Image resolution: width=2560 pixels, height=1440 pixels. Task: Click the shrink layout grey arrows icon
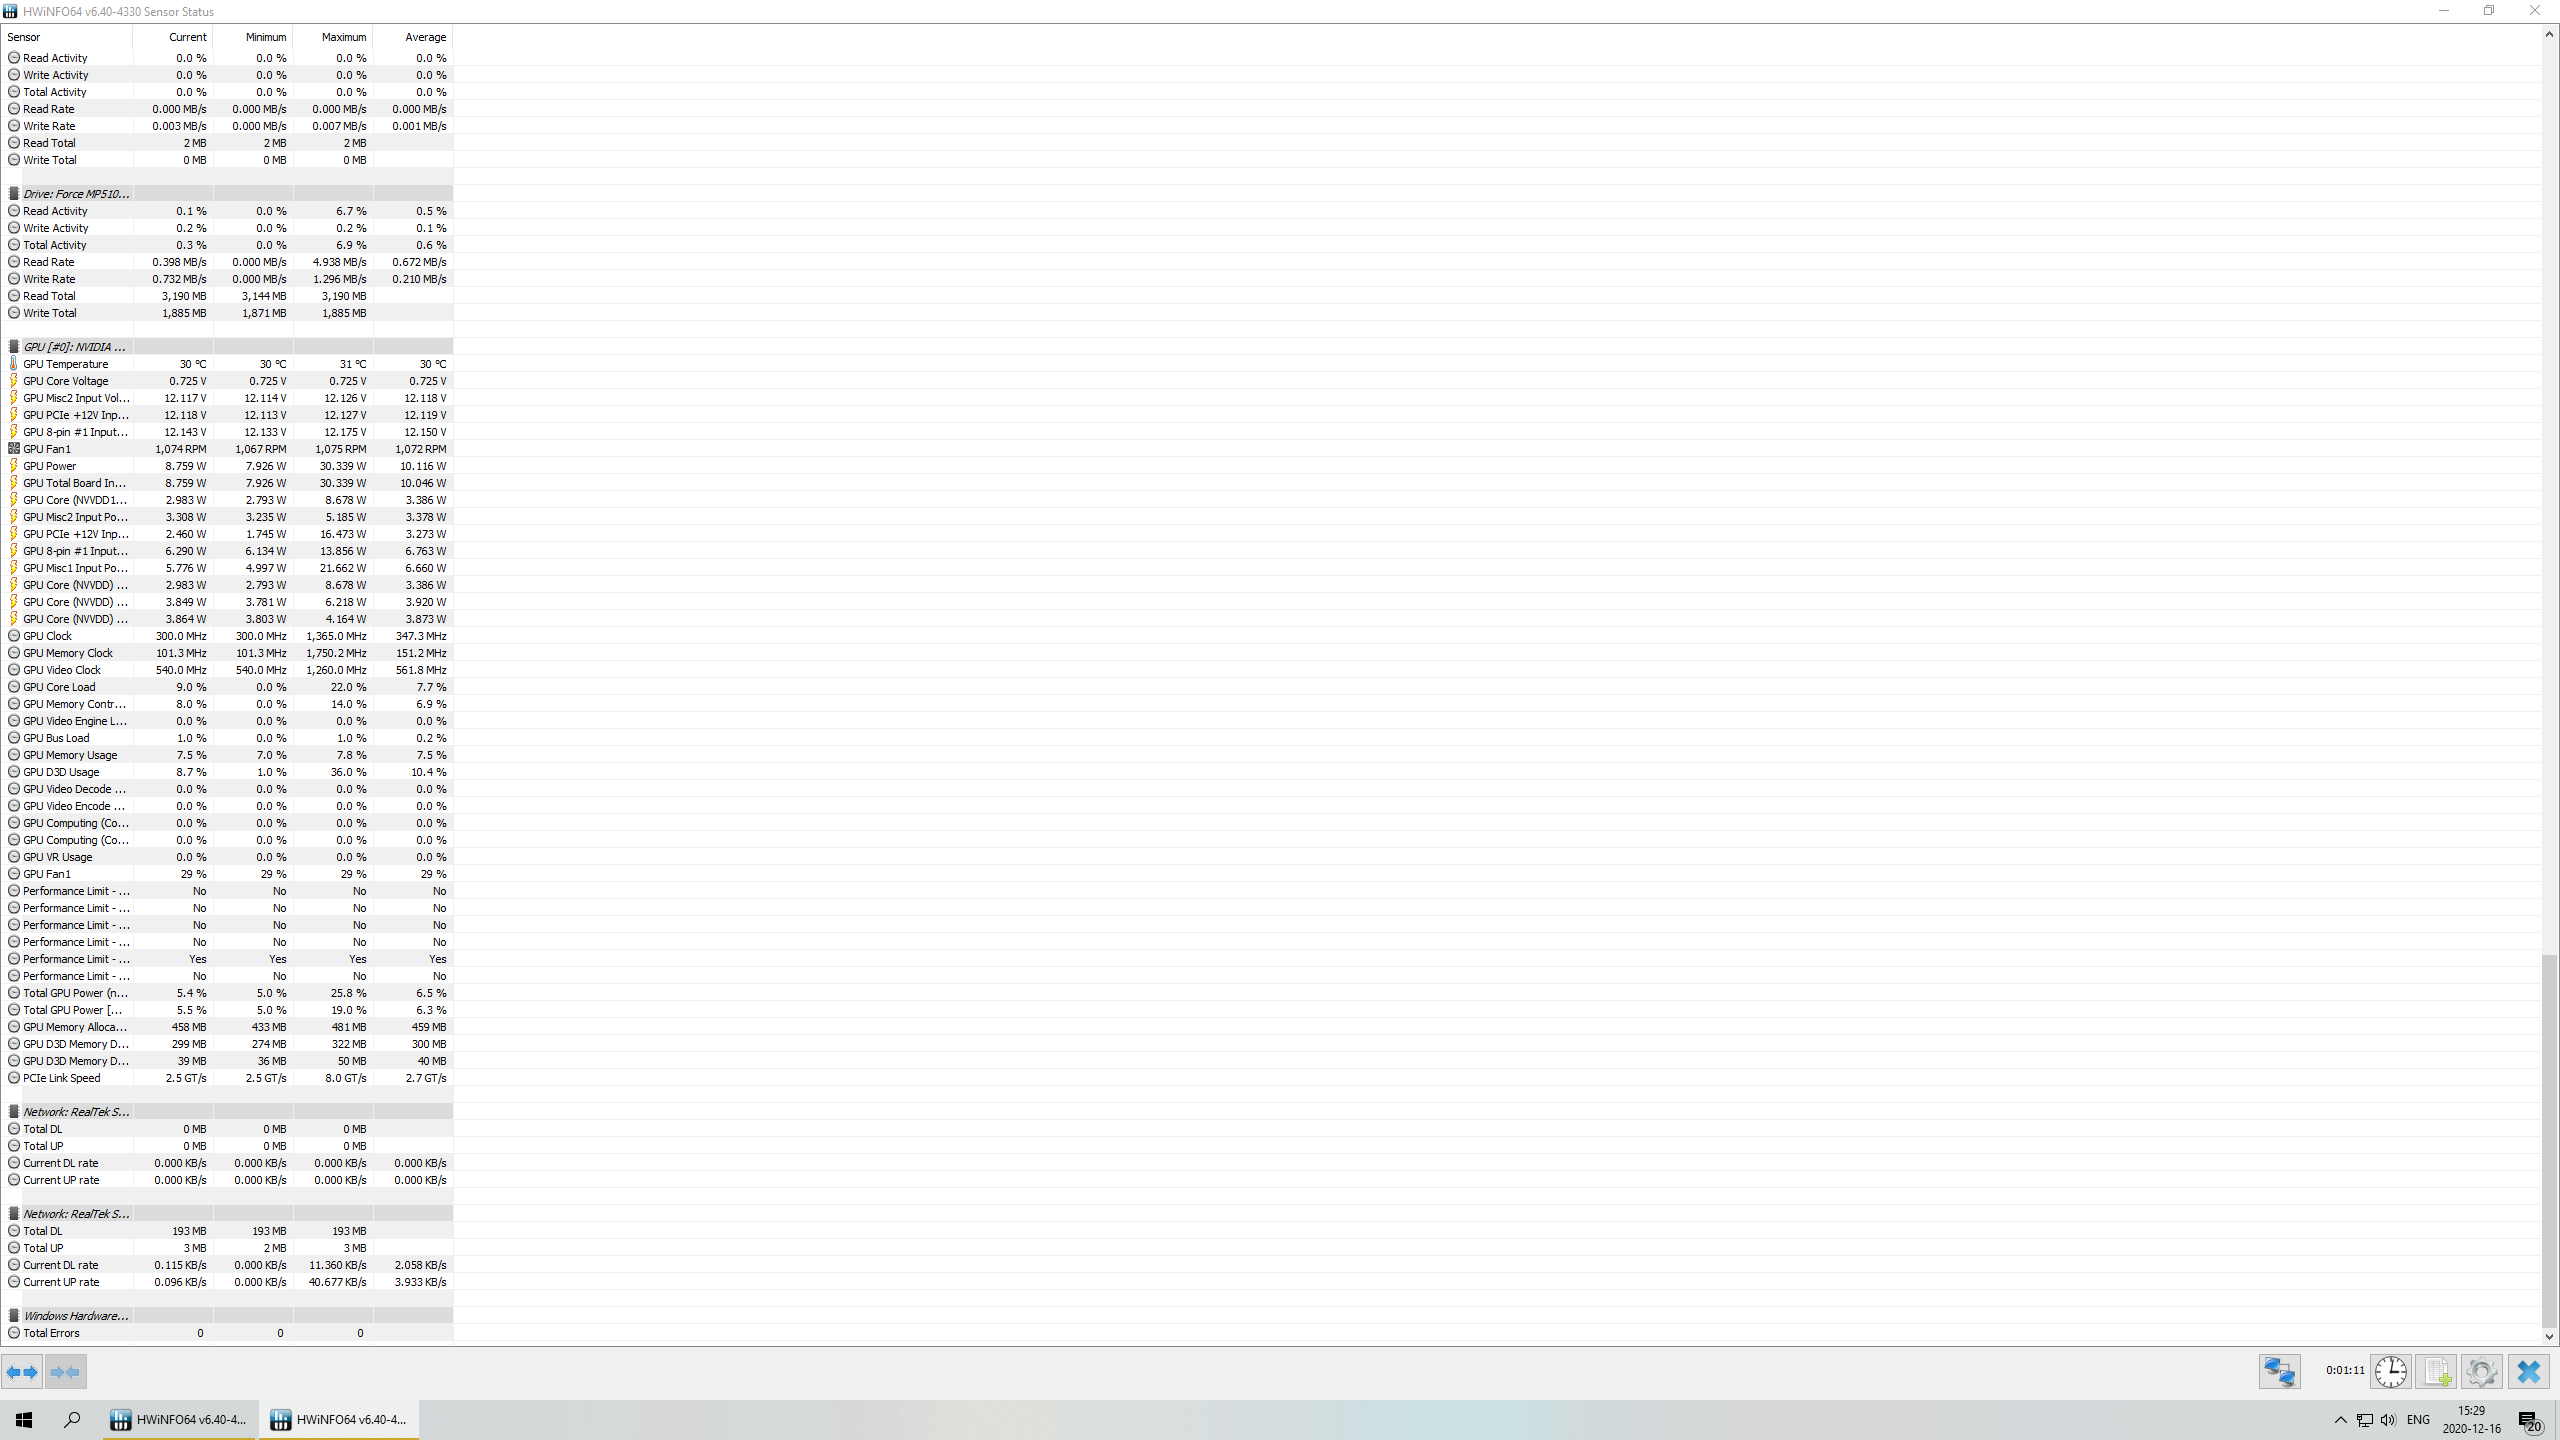click(66, 1372)
